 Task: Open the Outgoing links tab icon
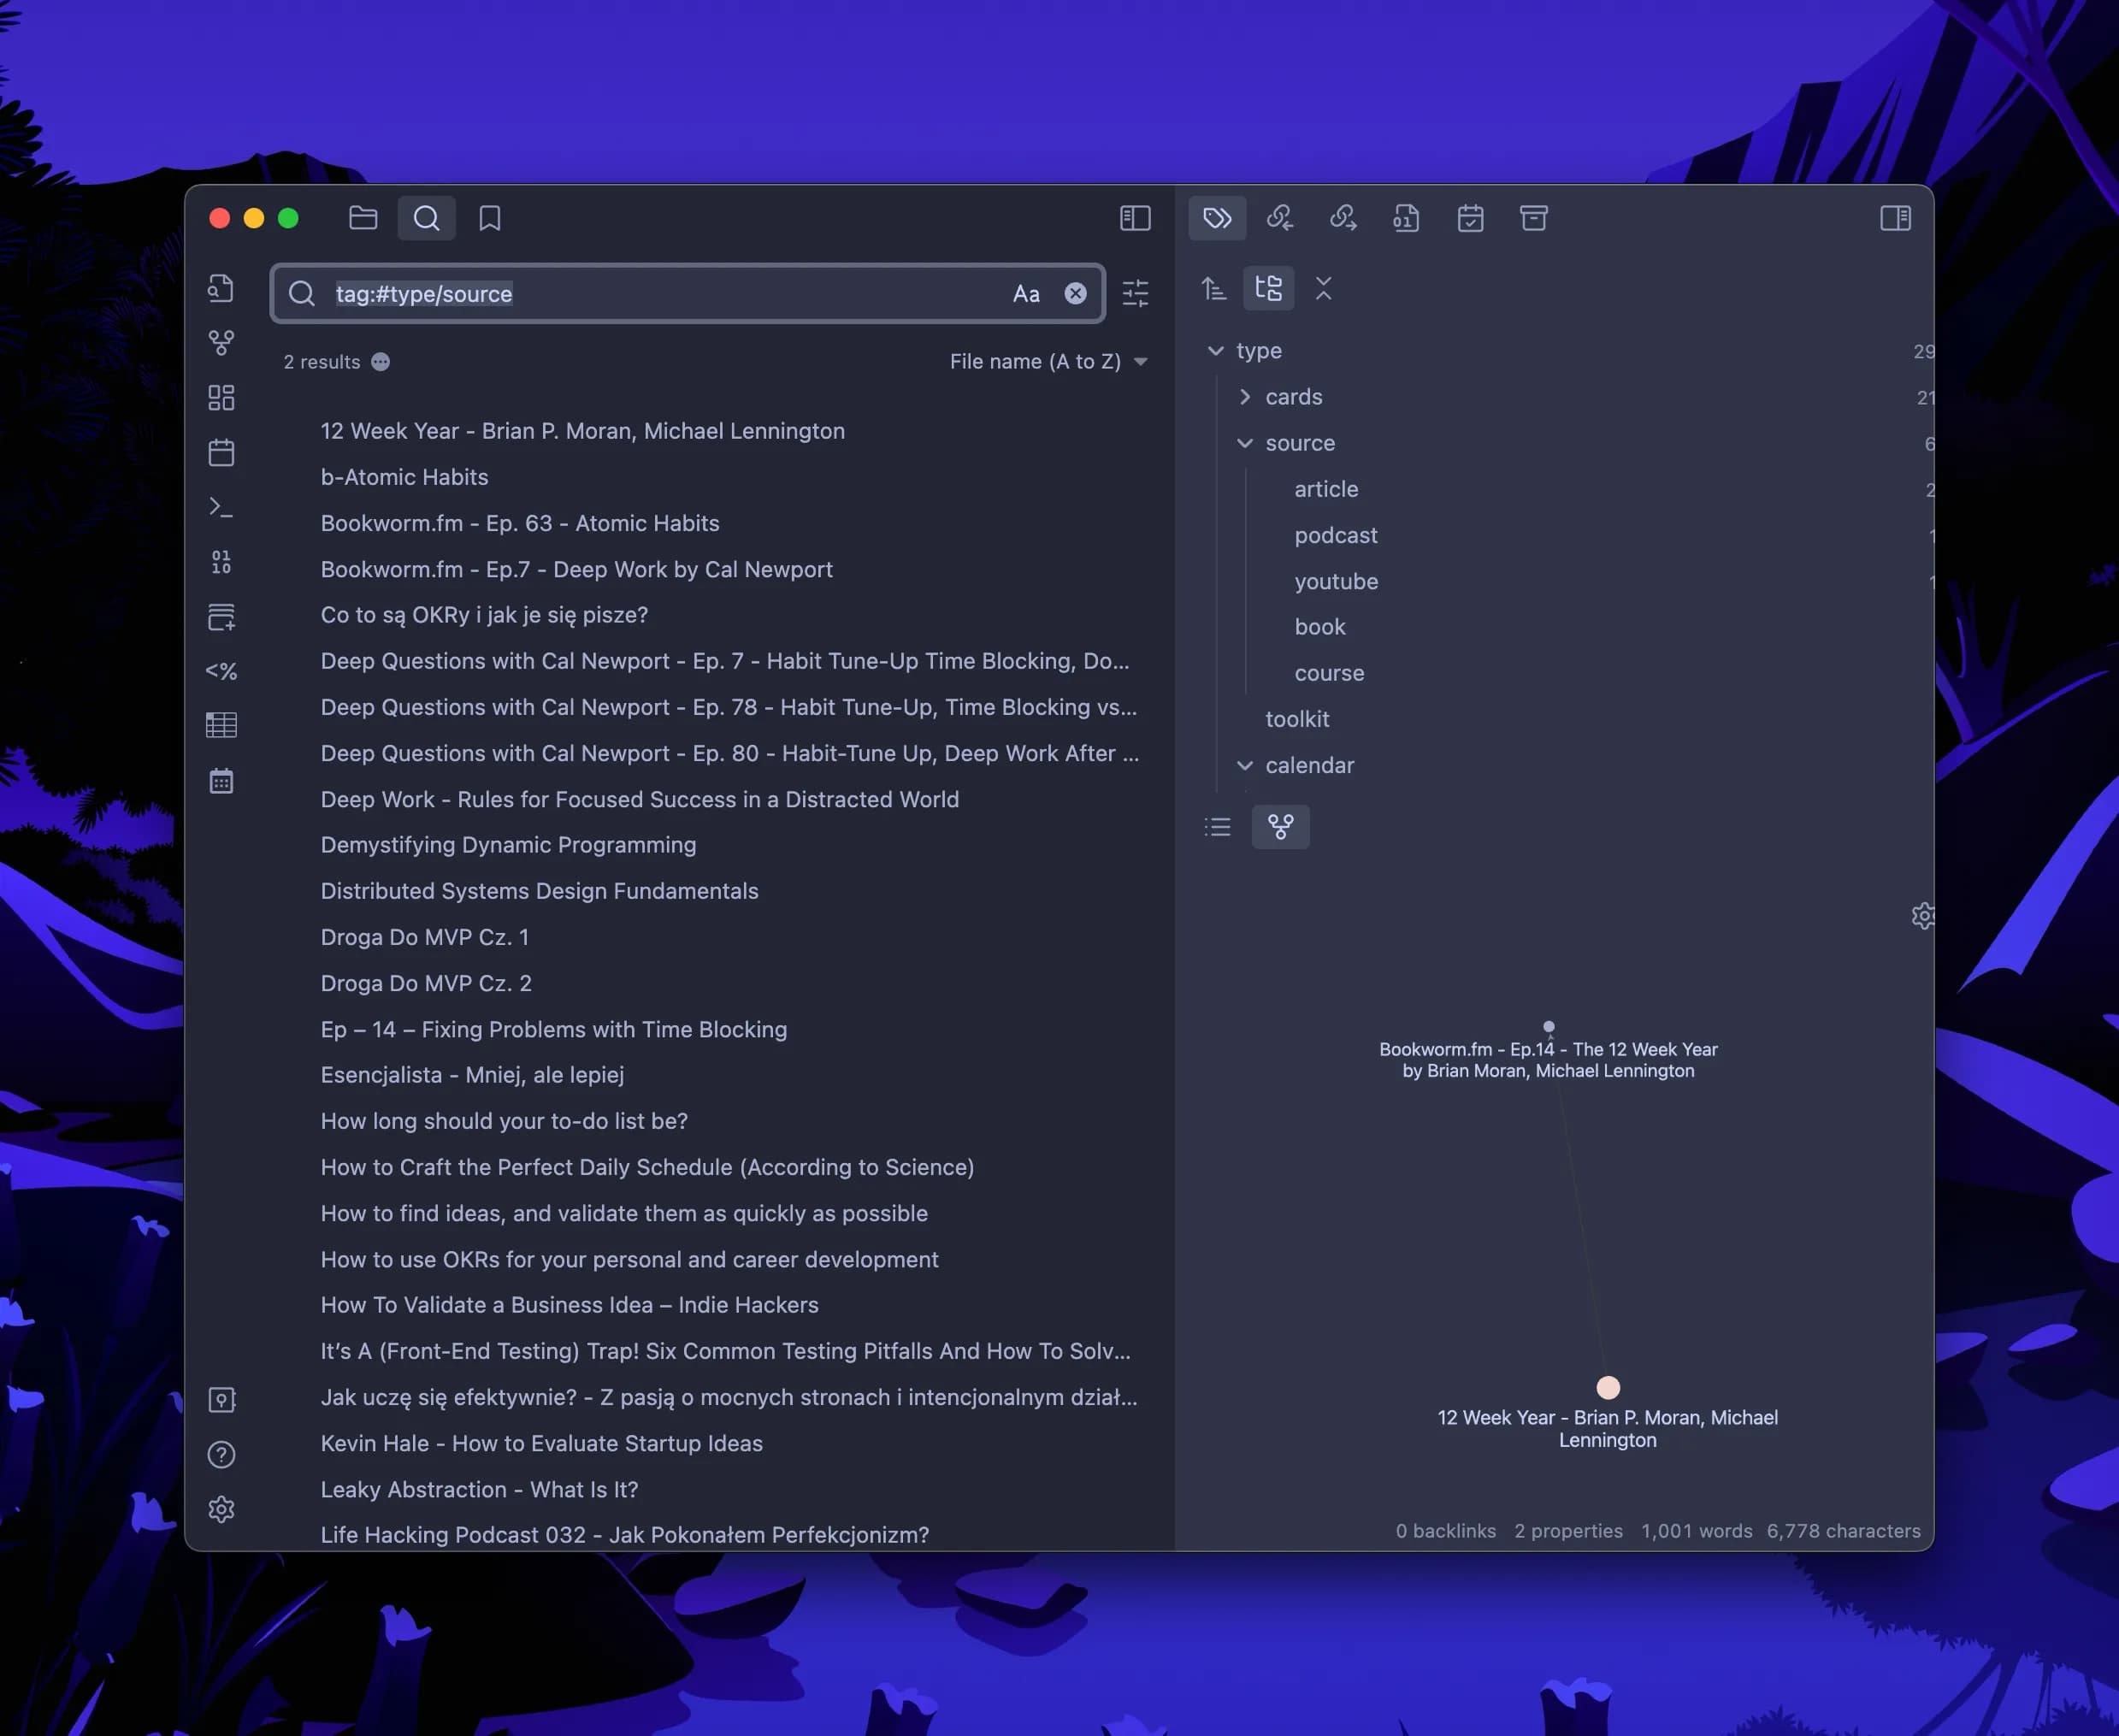click(1343, 218)
